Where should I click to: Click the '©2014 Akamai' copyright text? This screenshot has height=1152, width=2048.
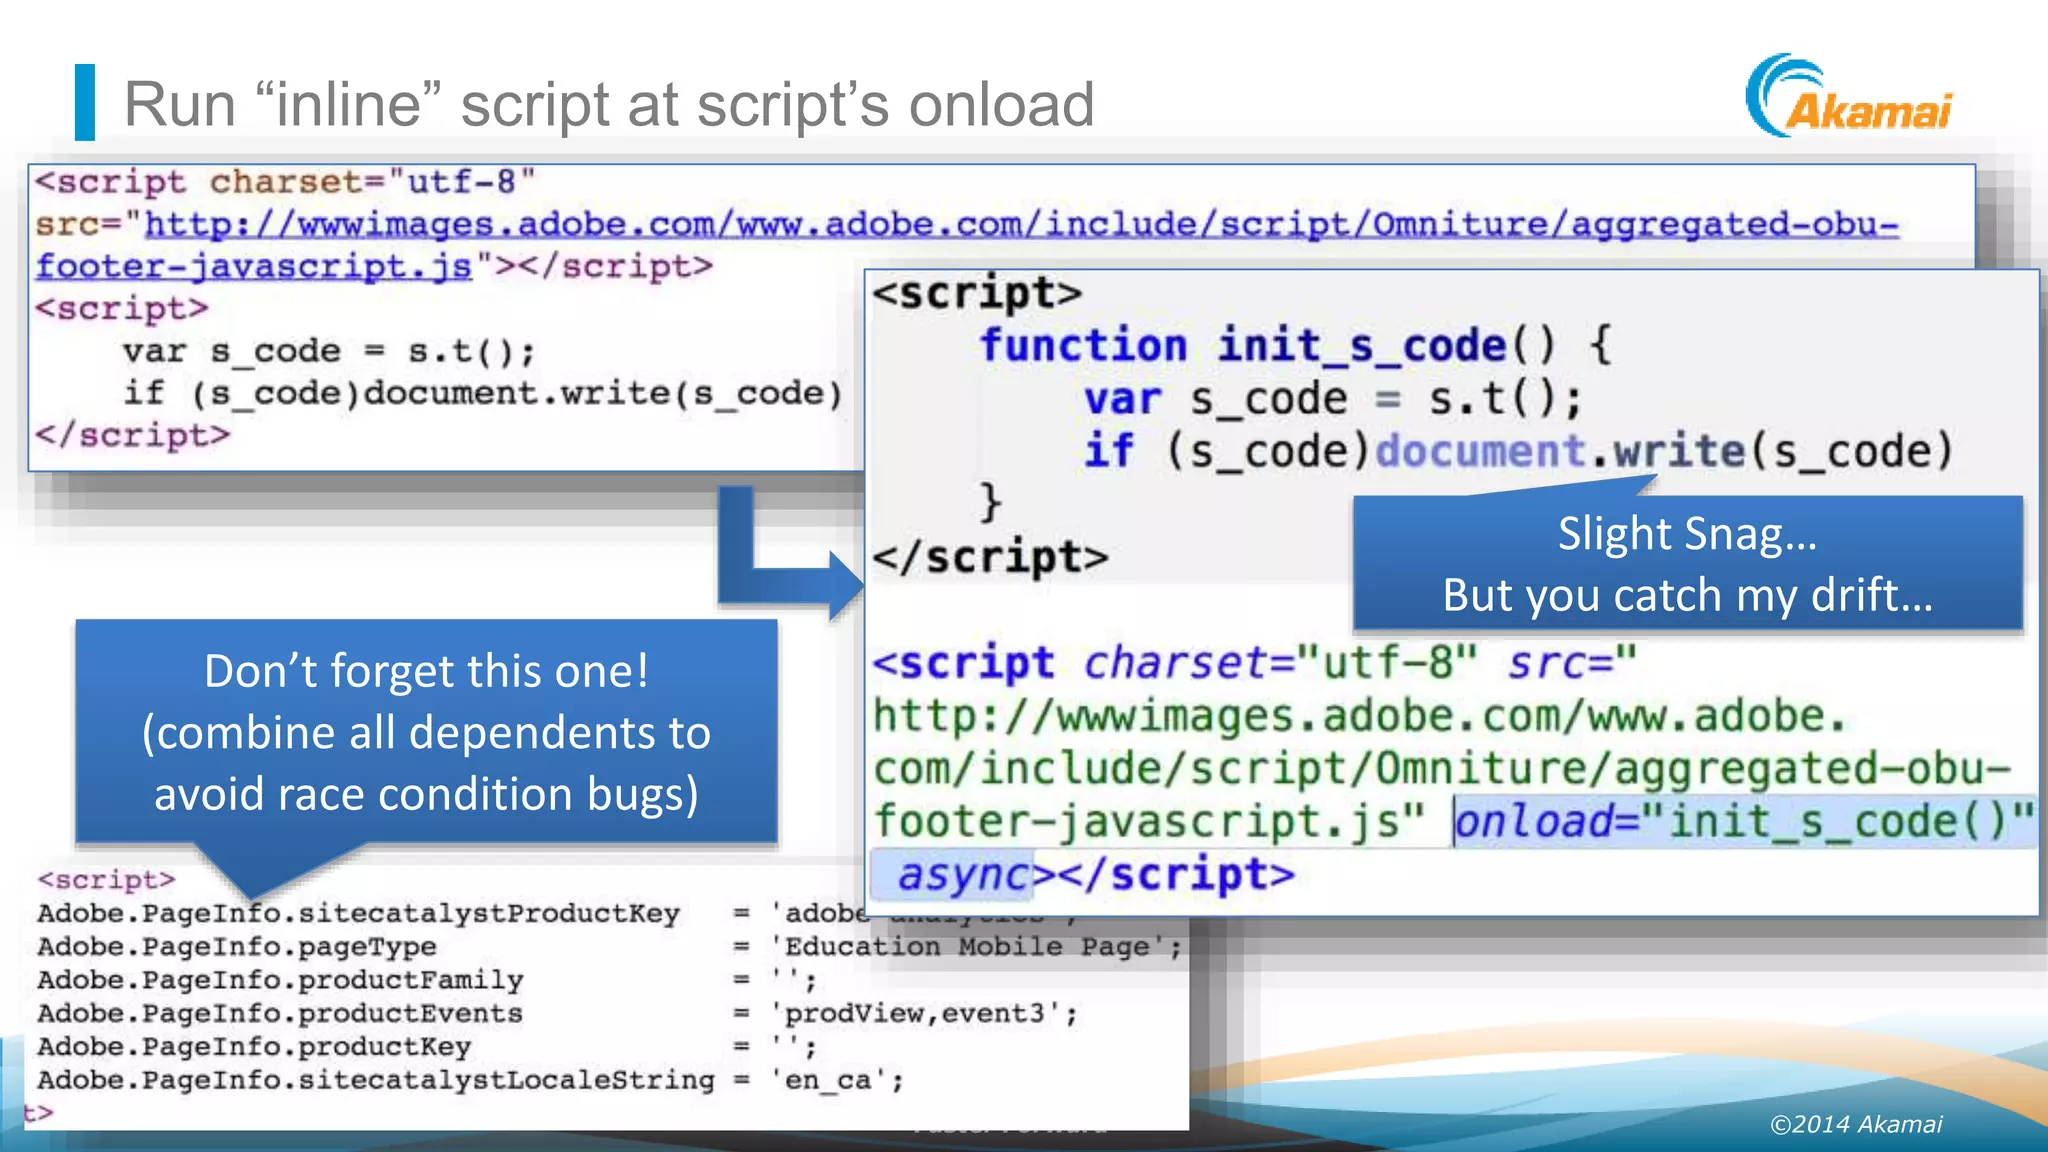tap(1856, 1124)
